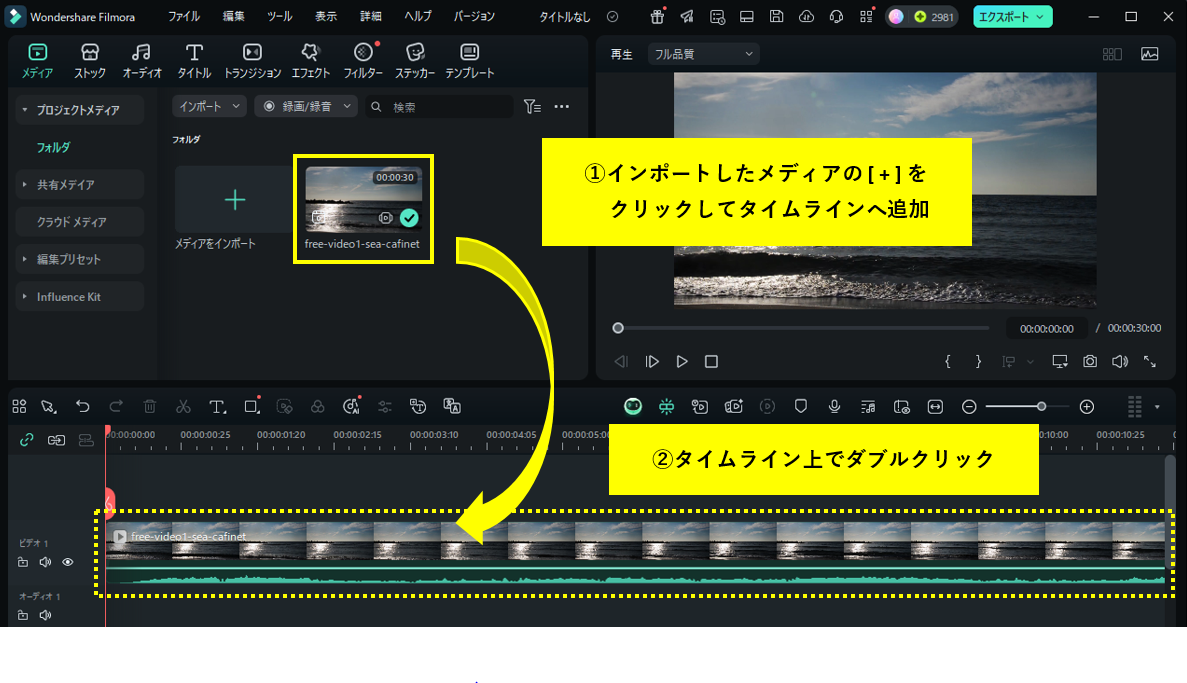Open the フル品質 playback quality dropdown
1187x683 pixels.
[x=703, y=53]
